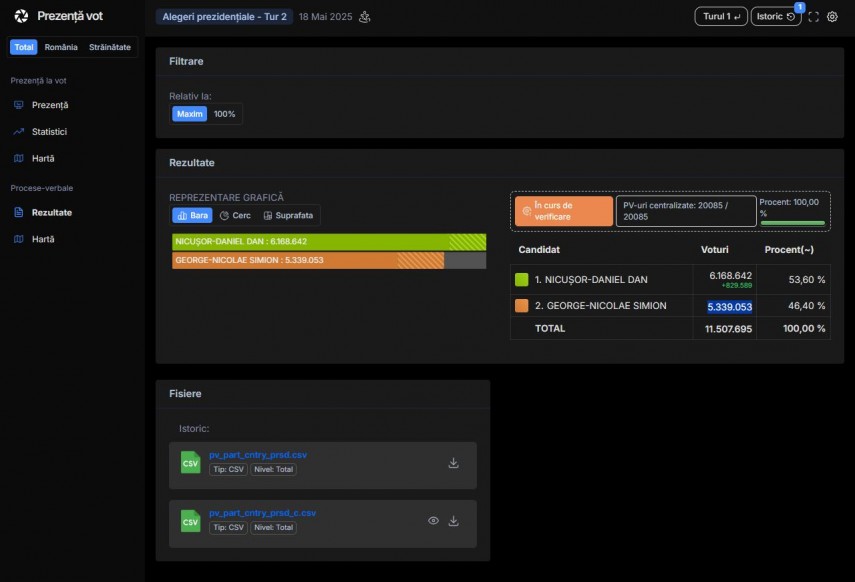Download the pv_part_cntry_prsd.csv file
The image size is (855, 582).
point(453,463)
